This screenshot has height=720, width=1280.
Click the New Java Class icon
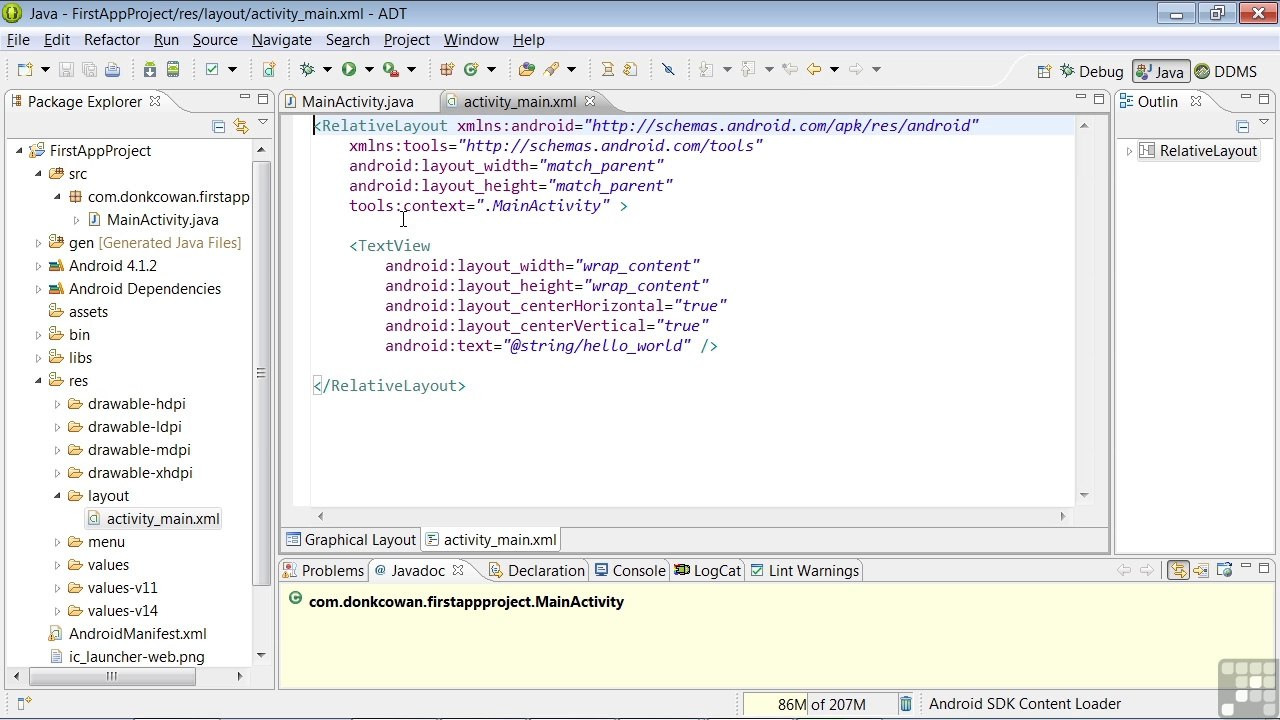(x=470, y=69)
